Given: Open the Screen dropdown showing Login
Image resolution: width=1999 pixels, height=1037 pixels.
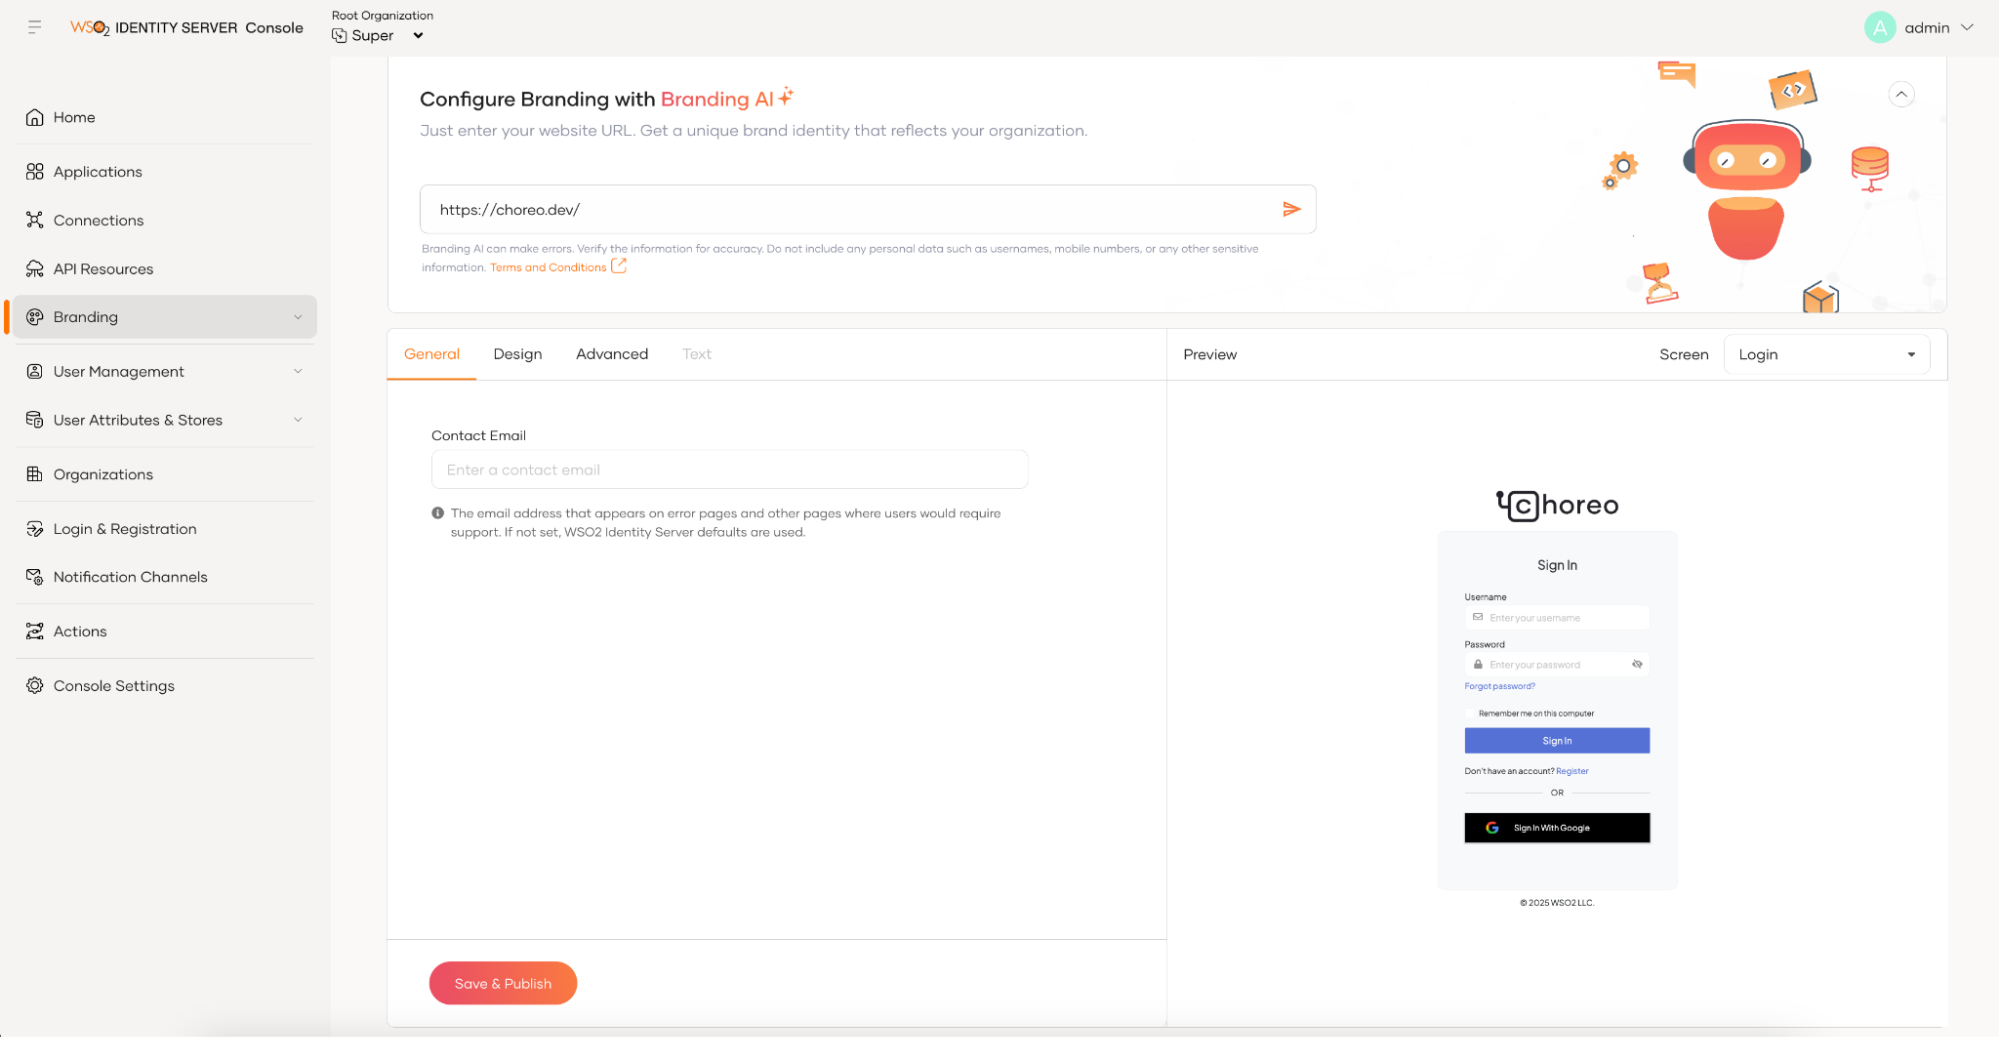Looking at the screenshot, I should pos(1826,355).
